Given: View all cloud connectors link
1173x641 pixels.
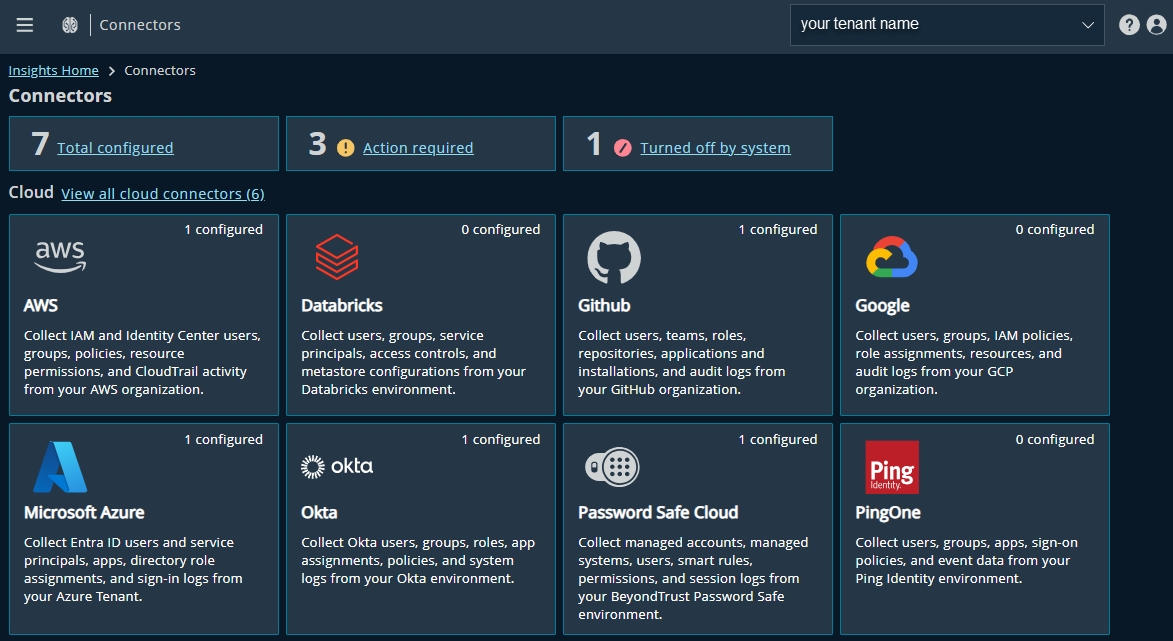Looking at the screenshot, I should pos(163,194).
